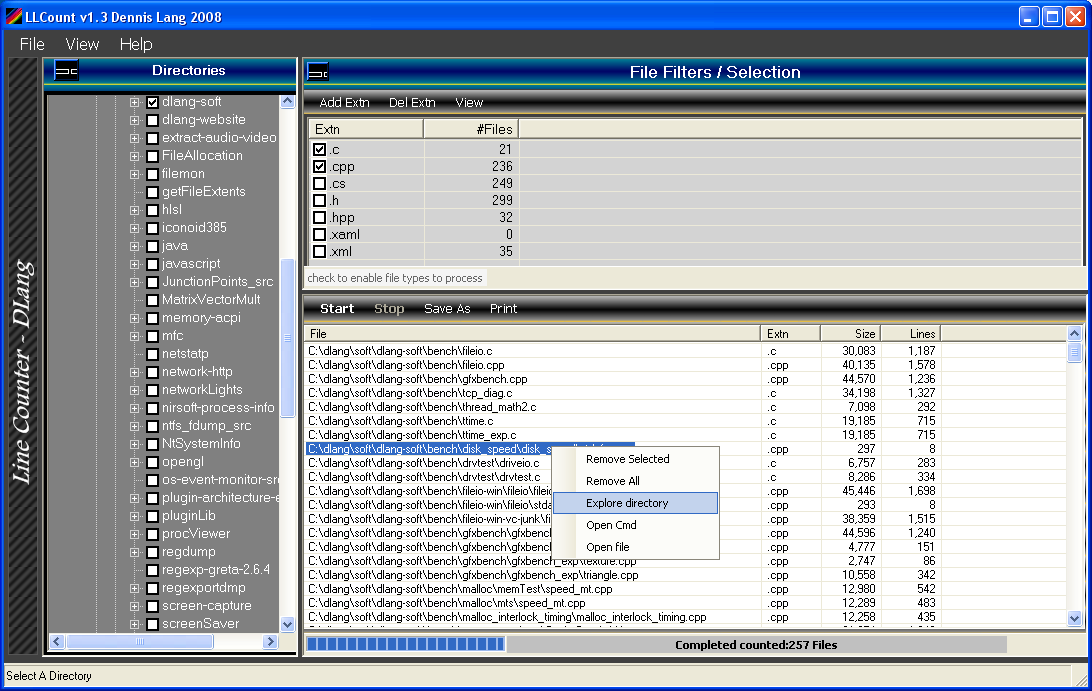Expand the java tree node

[x=134, y=246]
